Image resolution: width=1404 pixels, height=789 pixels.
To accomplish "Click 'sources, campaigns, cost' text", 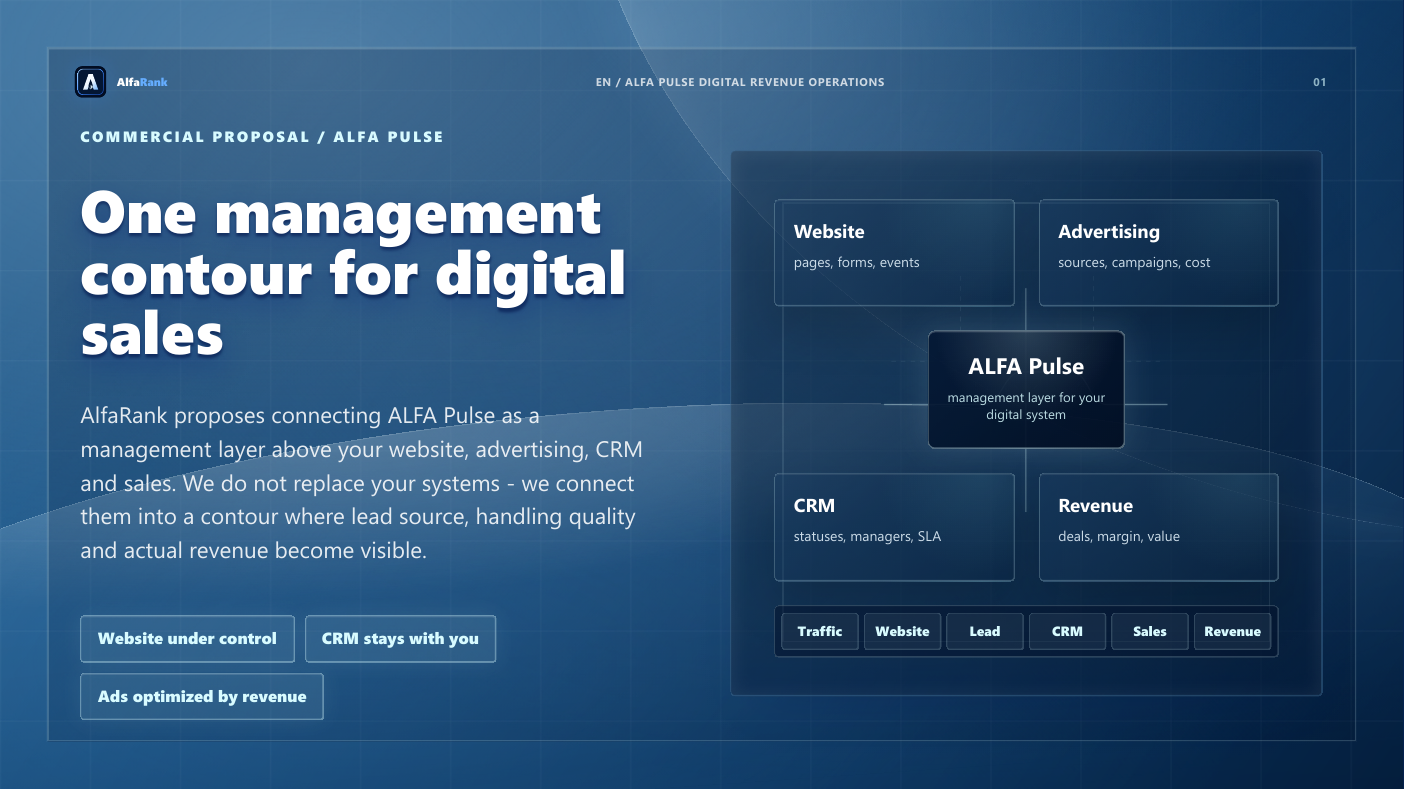I will [1134, 262].
